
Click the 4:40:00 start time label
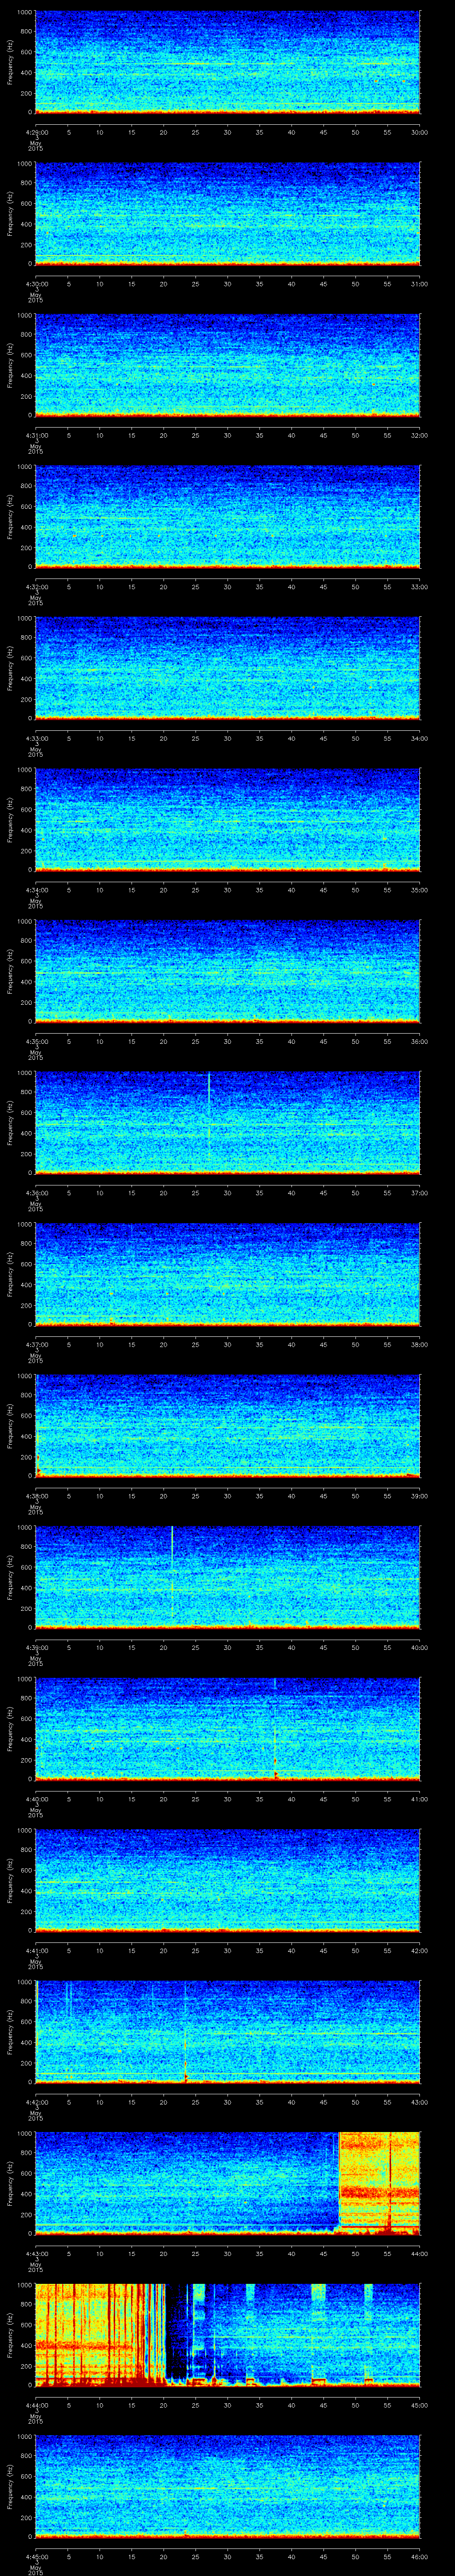point(36,1799)
